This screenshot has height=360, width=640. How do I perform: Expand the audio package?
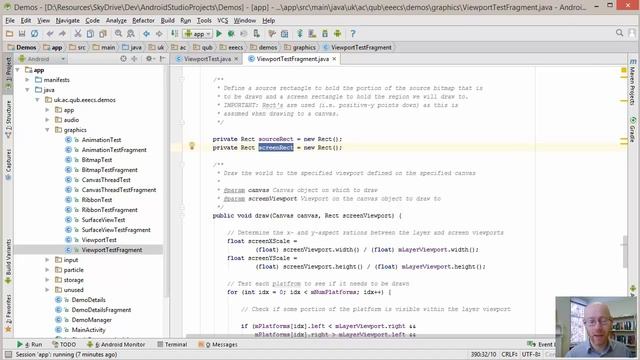[47, 120]
